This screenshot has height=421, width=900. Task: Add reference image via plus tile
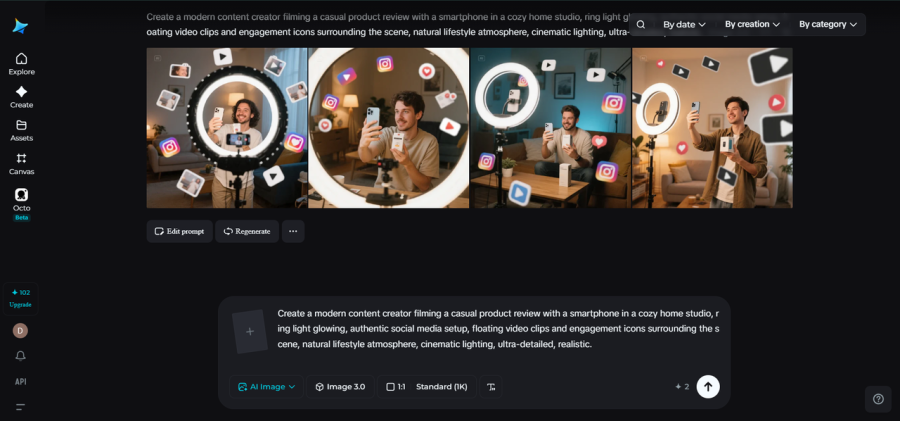250,331
